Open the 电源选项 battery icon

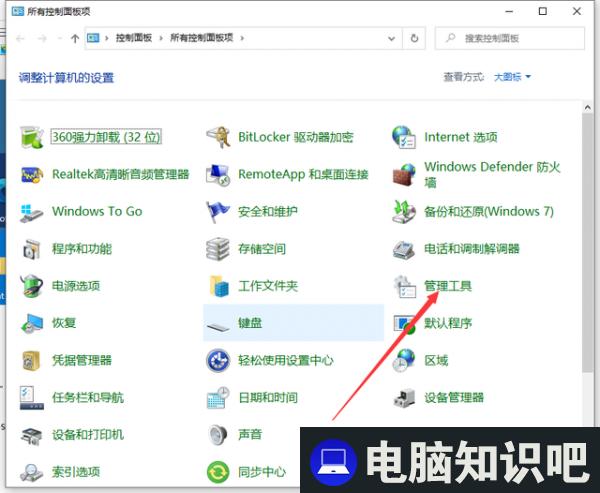coord(32,286)
